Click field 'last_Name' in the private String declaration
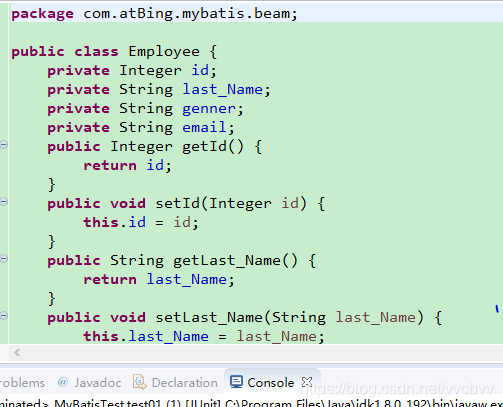Image resolution: width=503 pixels, height=407 pixels. pos(223,90)
